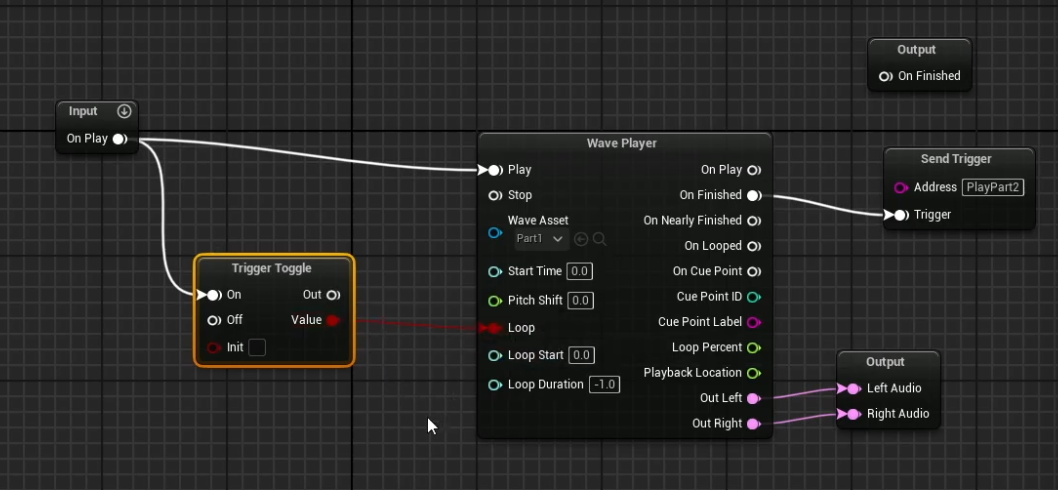
Task: Click the Start Time value field
Action: [x=580, y=271]
